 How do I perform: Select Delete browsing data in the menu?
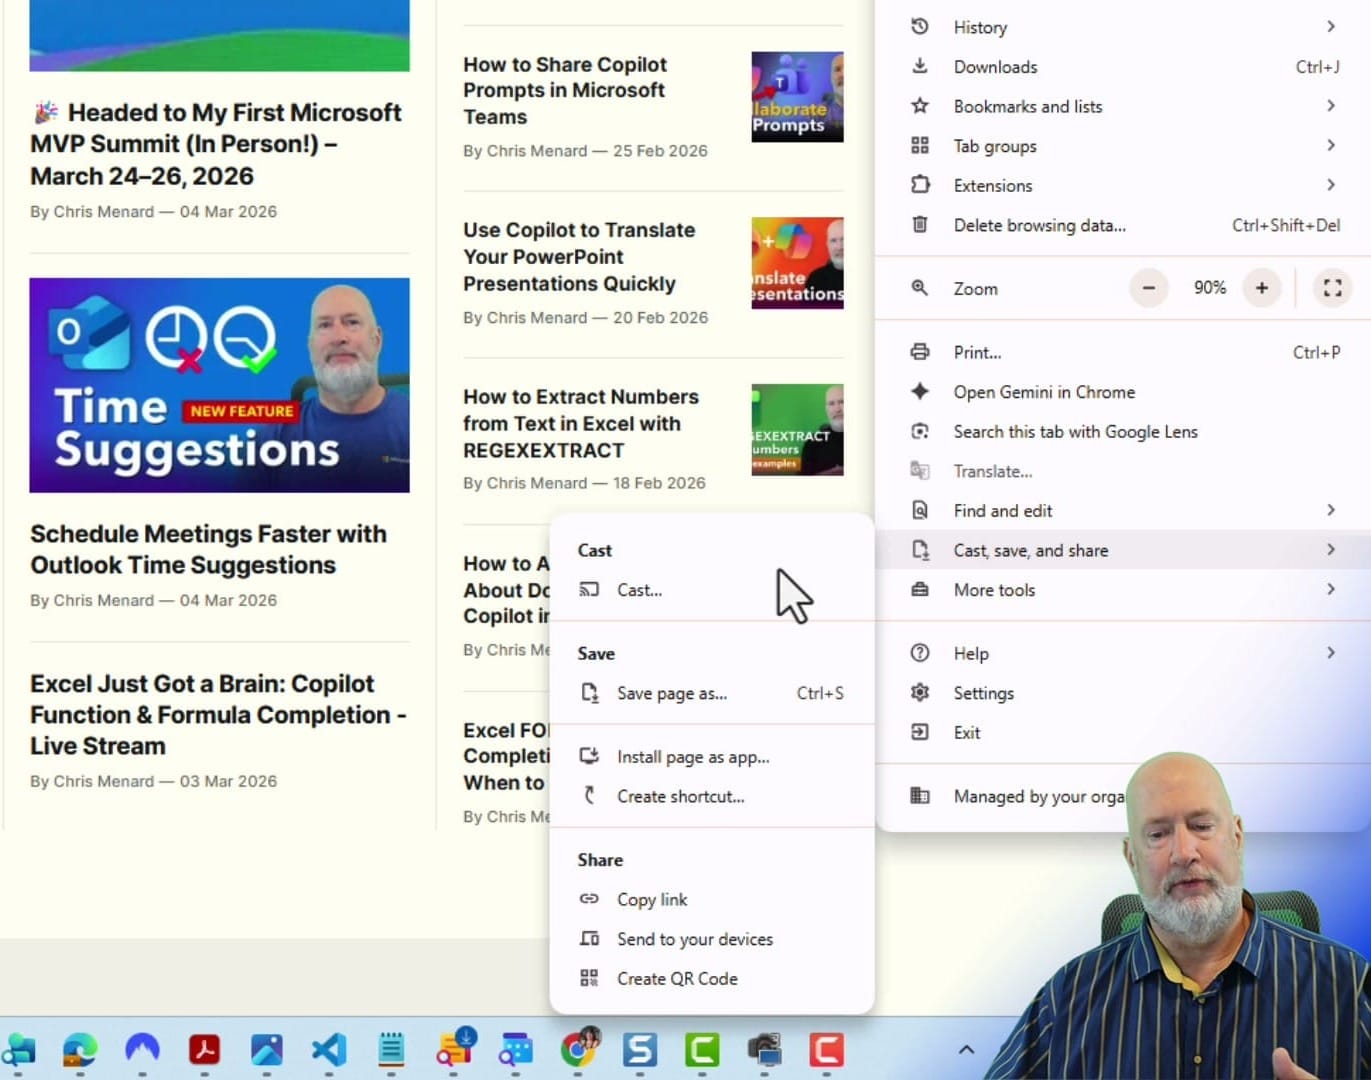1040,225
